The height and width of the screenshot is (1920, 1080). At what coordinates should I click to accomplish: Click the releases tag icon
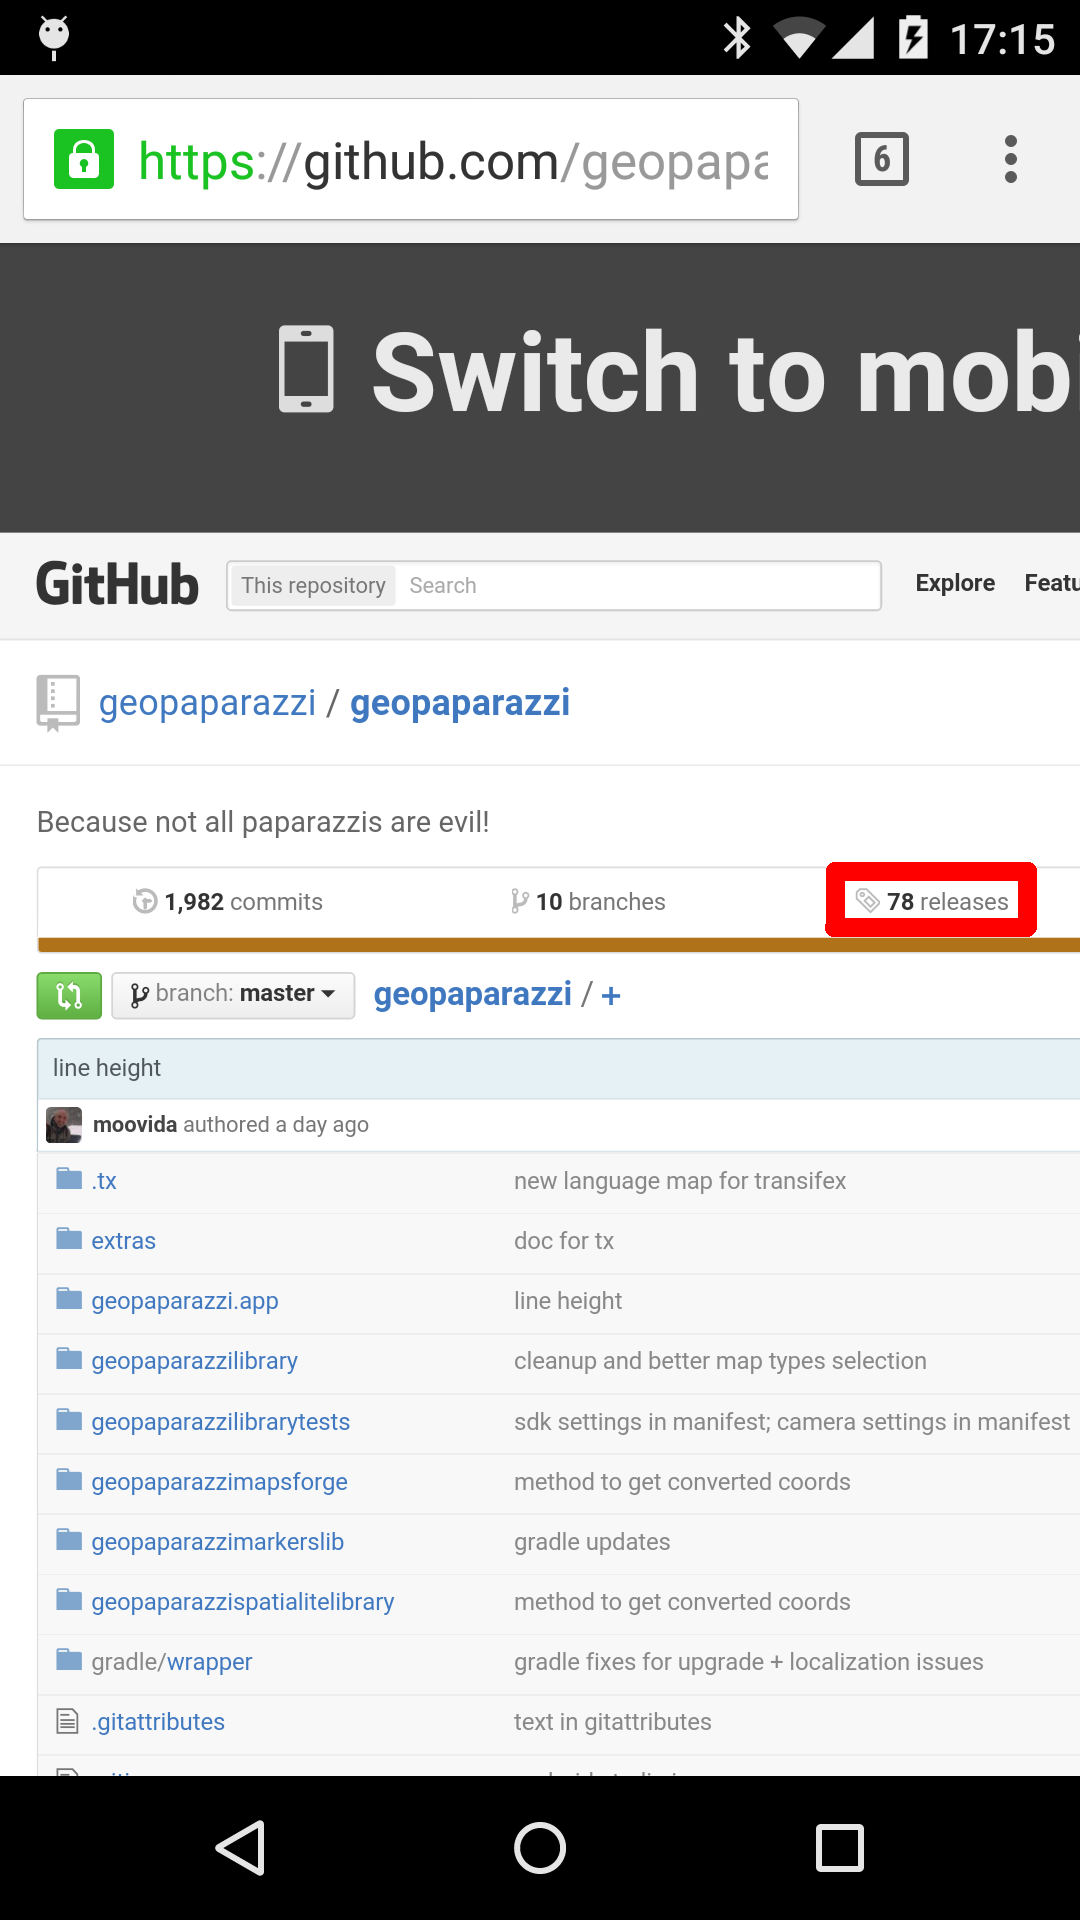(x=868, y=901)
